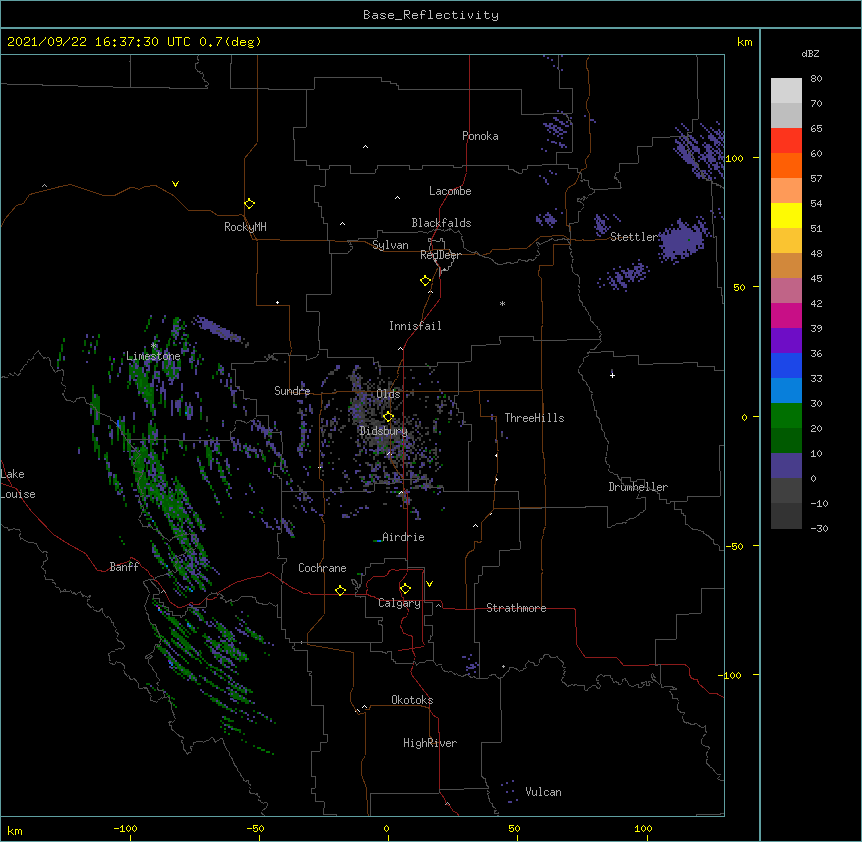Select the light gray 70-80 dBZ legend swatch

pos(786,91)
